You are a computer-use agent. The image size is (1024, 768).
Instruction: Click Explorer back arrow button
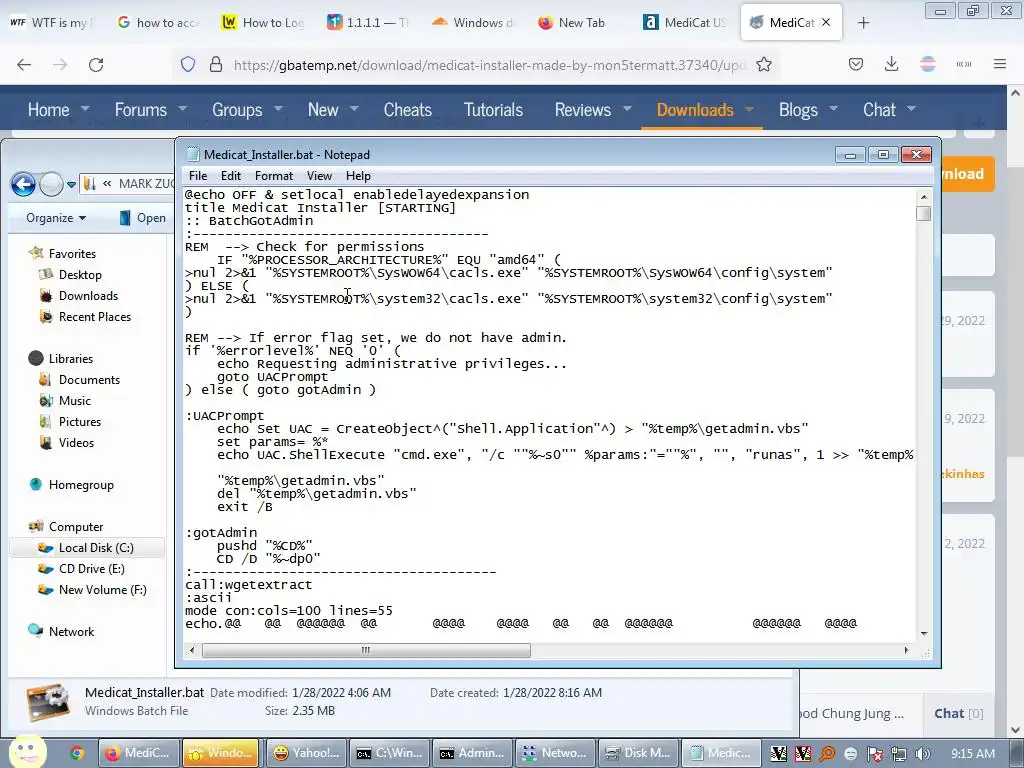click(x=23, y=184)
